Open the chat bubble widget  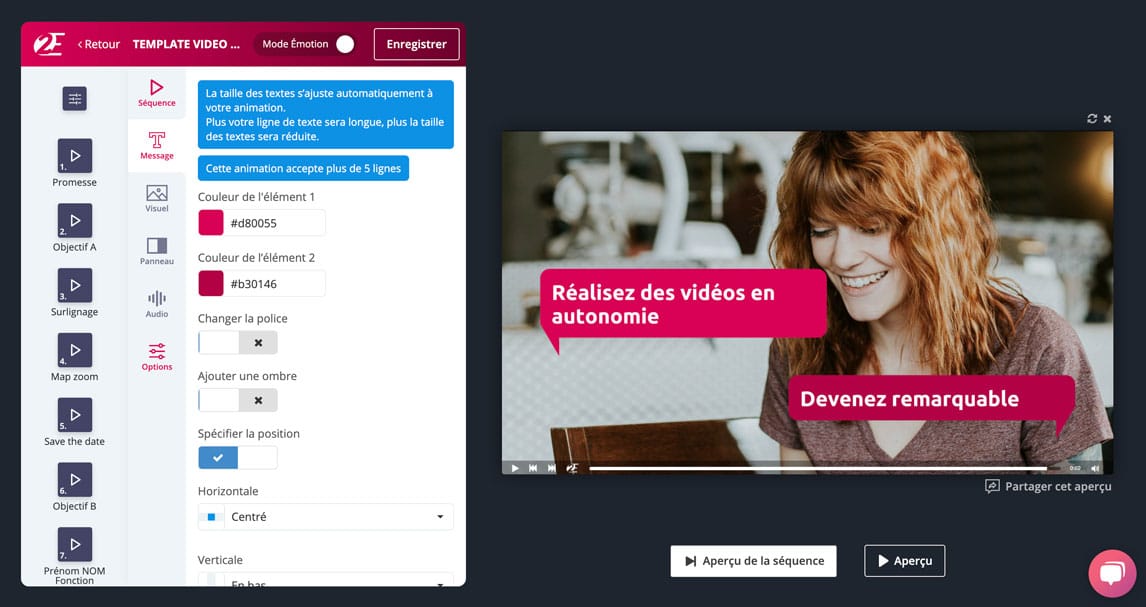[1112, 573]
